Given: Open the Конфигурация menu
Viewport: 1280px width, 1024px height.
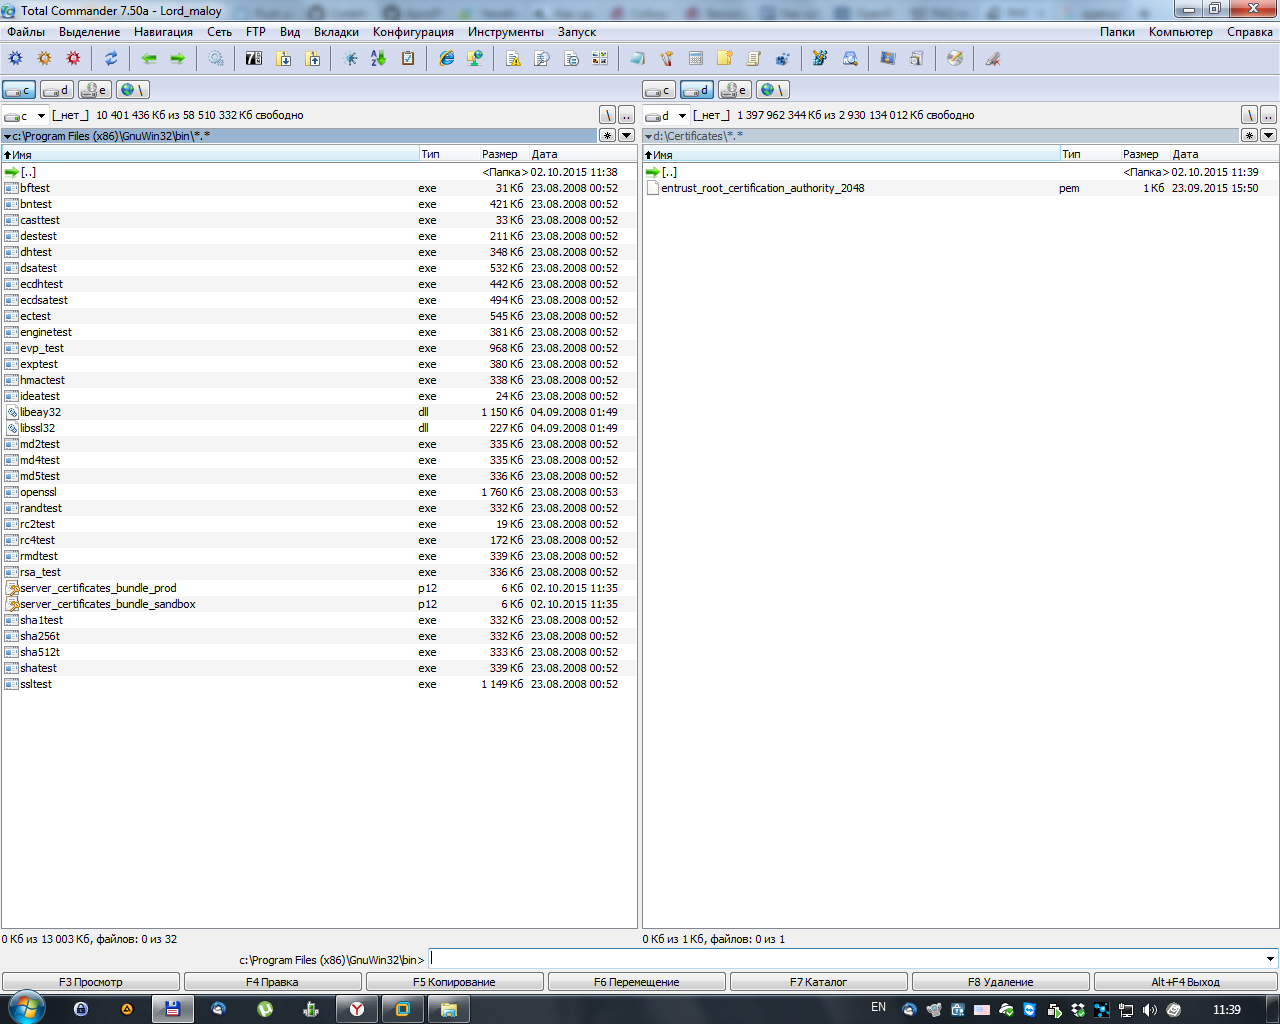Looking at the screenshot, I should [413, 32].
